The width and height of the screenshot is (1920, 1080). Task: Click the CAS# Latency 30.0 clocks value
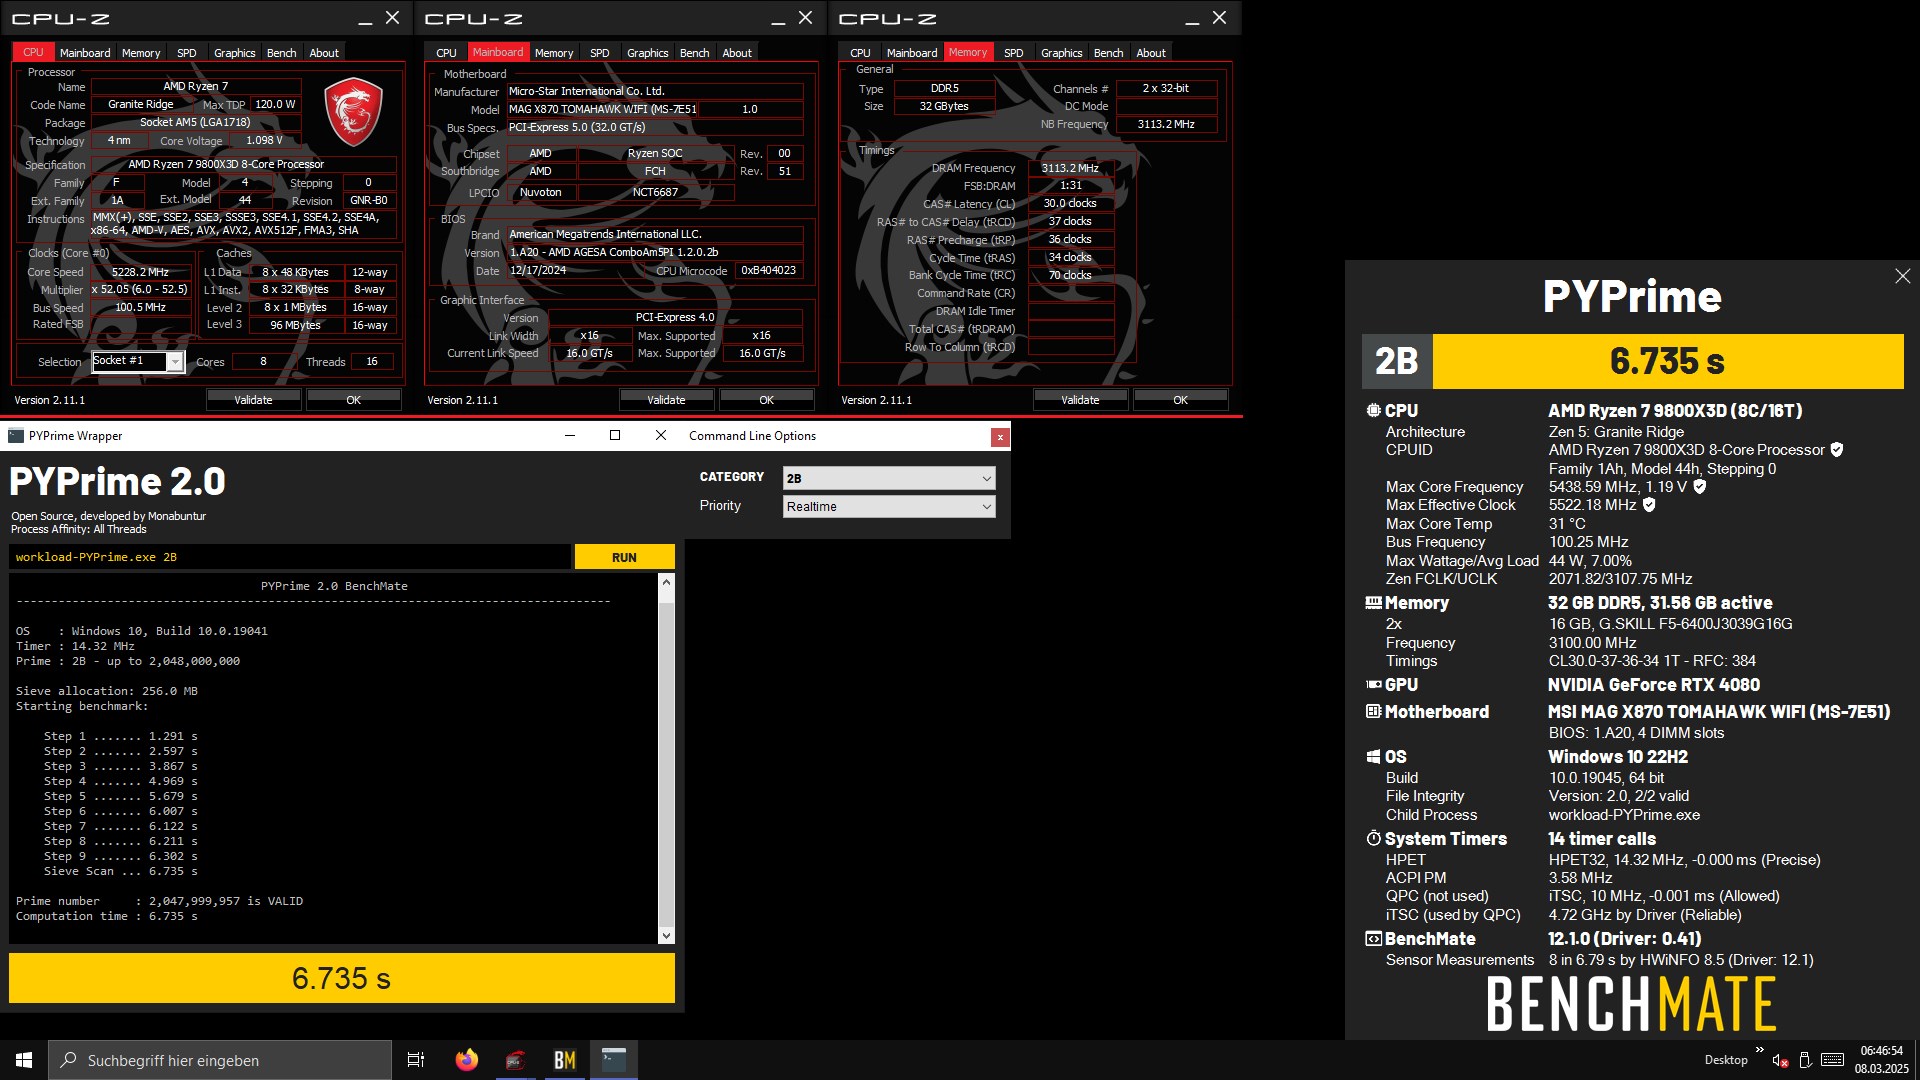coord(1070,203)
